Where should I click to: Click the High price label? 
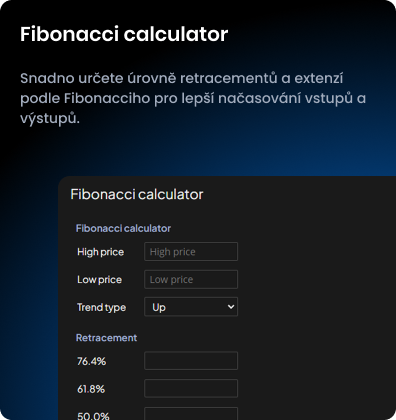(x=100, y=252)
